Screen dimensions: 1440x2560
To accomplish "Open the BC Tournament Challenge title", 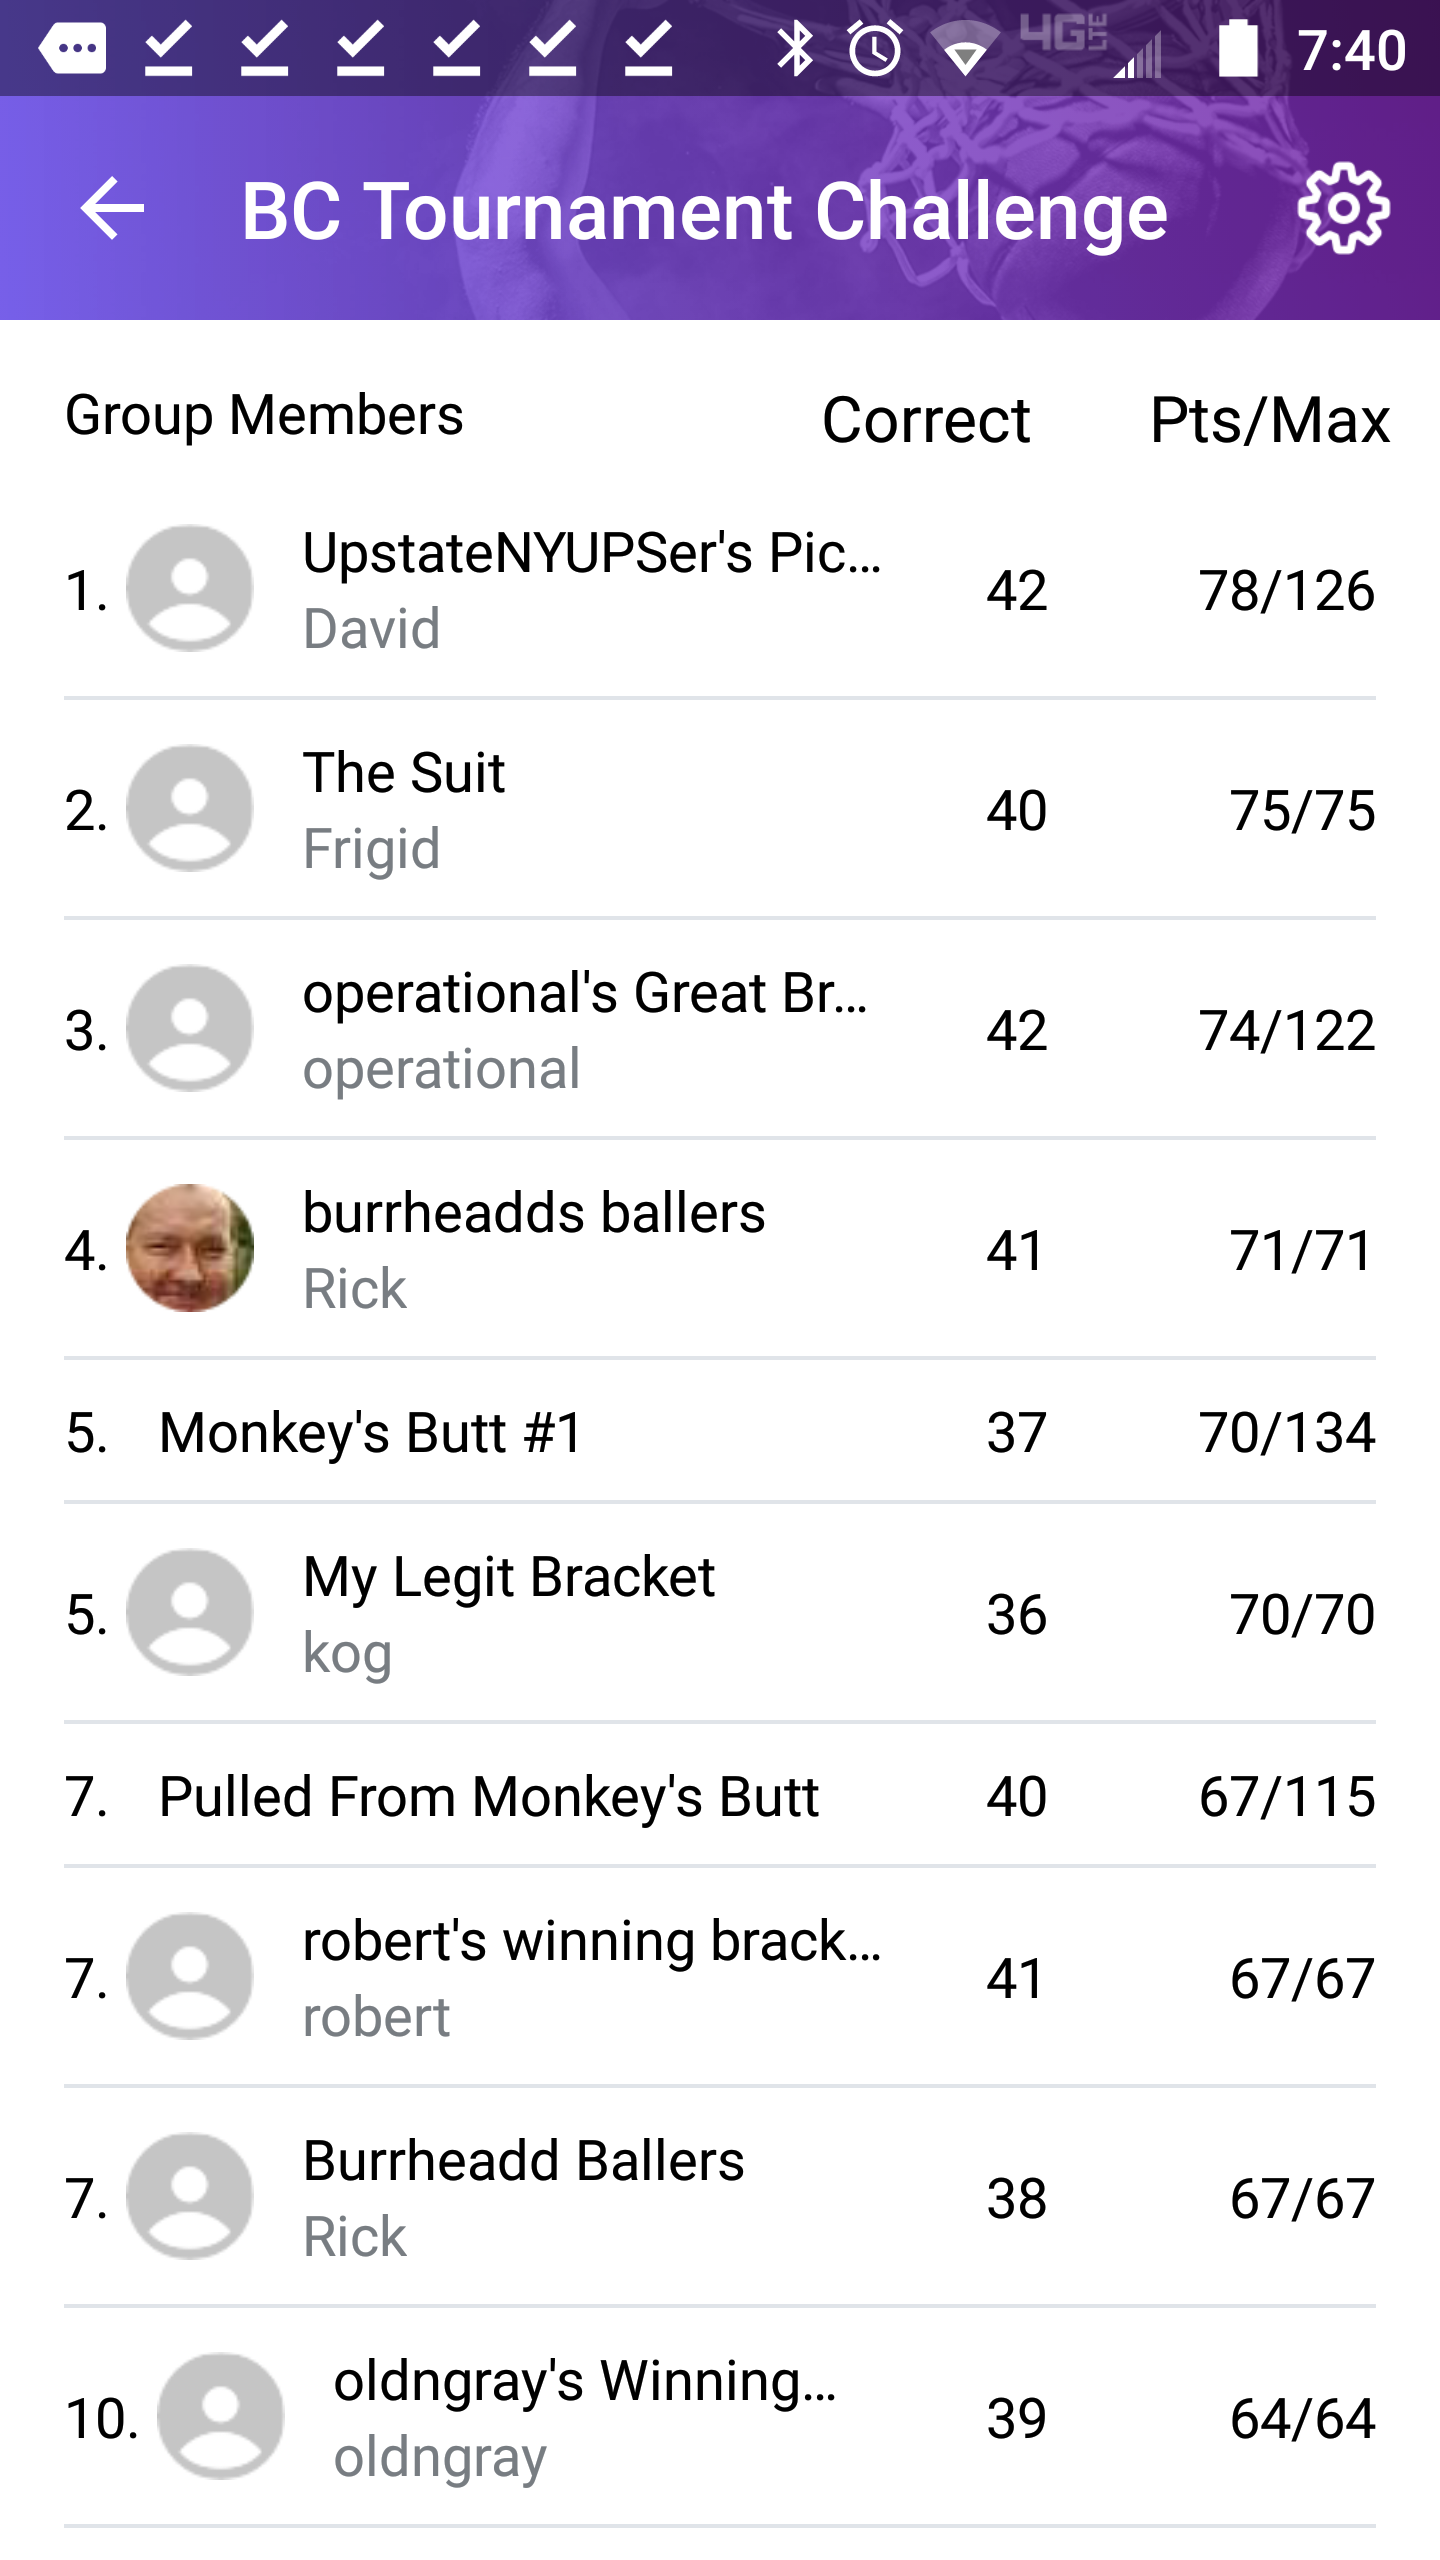I will 704,211.
